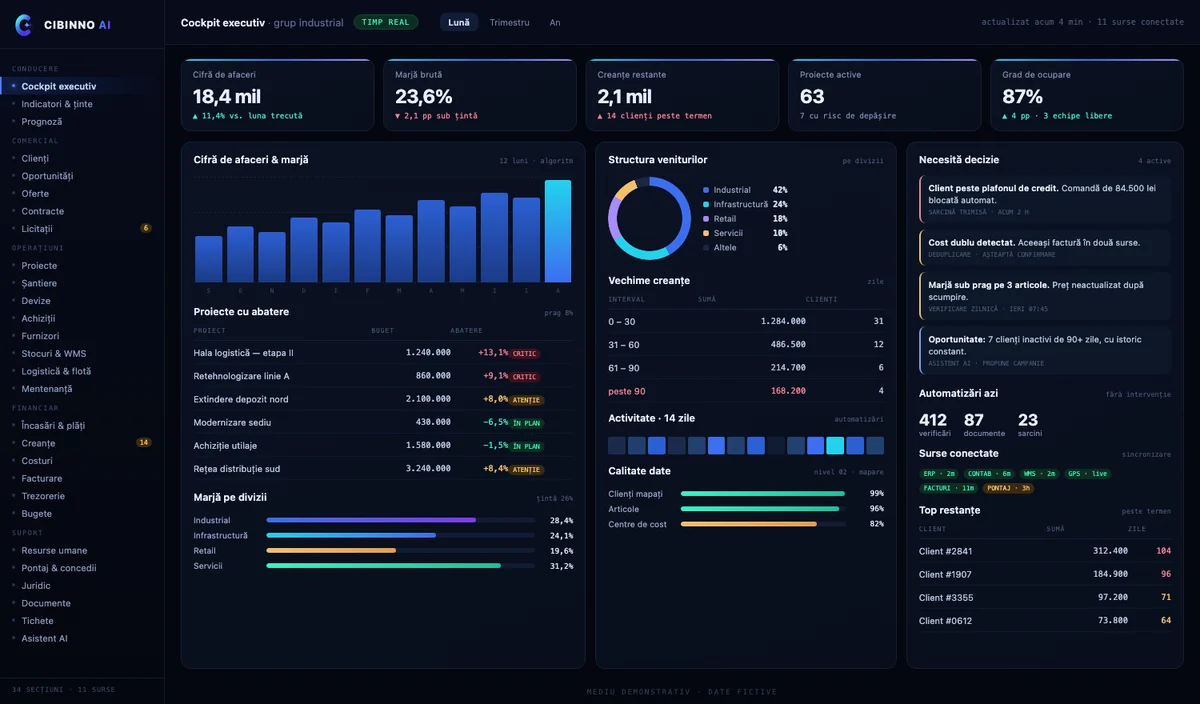Screen dimensions: 1200x704
Task: Click the ERP source chip
Action: [939, 474]
